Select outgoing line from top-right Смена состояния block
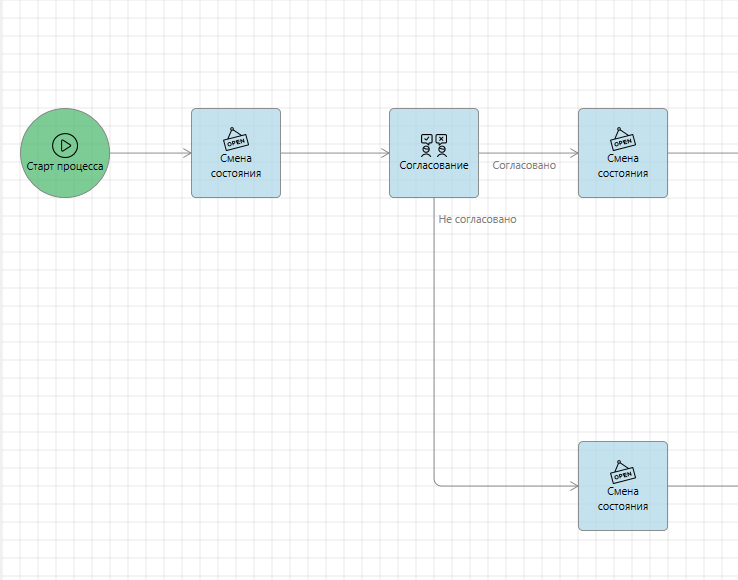Screen dimensions: 738x580 [x=700, y=153]
